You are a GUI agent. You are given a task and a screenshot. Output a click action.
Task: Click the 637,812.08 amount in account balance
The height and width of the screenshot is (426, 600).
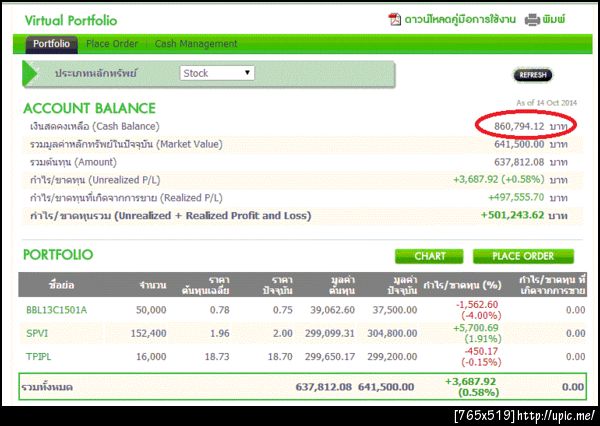click(519, 162)
